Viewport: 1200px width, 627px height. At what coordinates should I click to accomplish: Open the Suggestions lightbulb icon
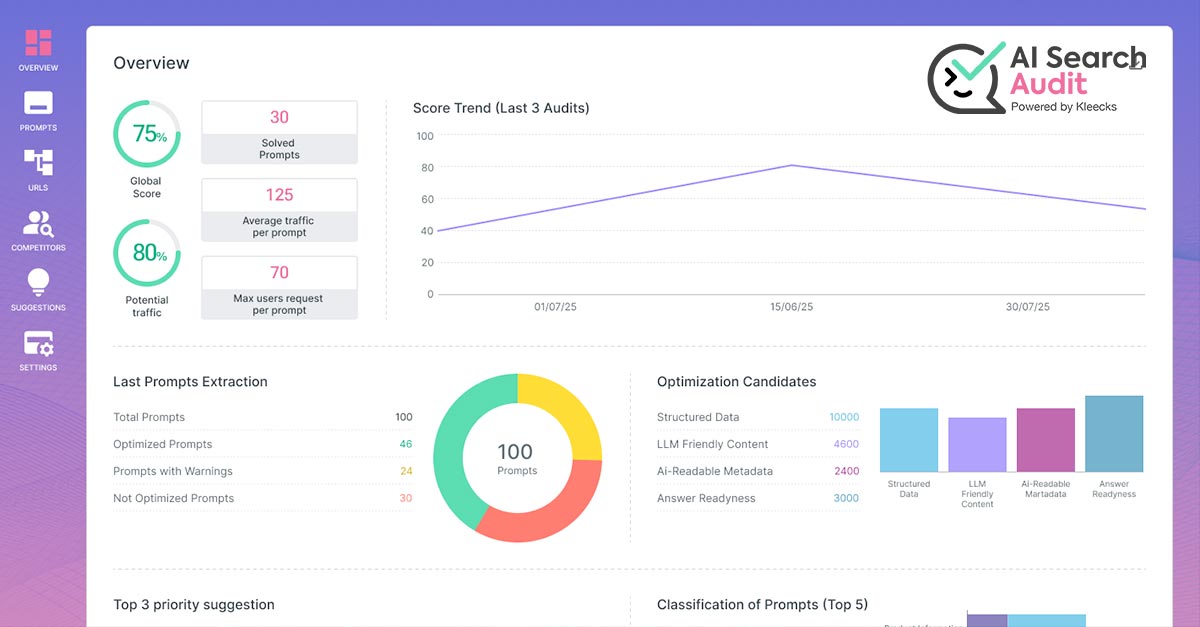(37, 284)
